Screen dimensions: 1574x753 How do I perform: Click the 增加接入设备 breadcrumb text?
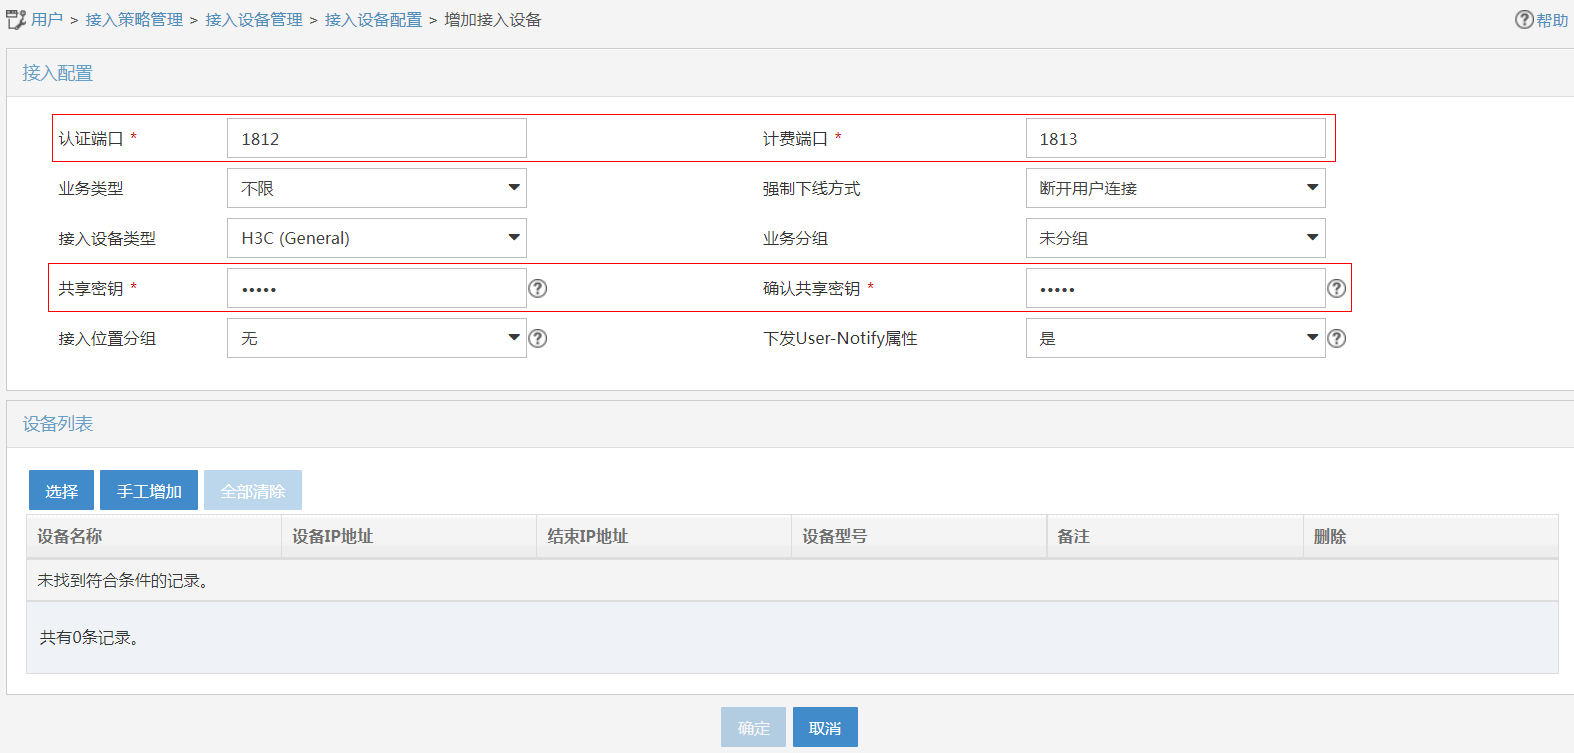click(x=493, y=20)
